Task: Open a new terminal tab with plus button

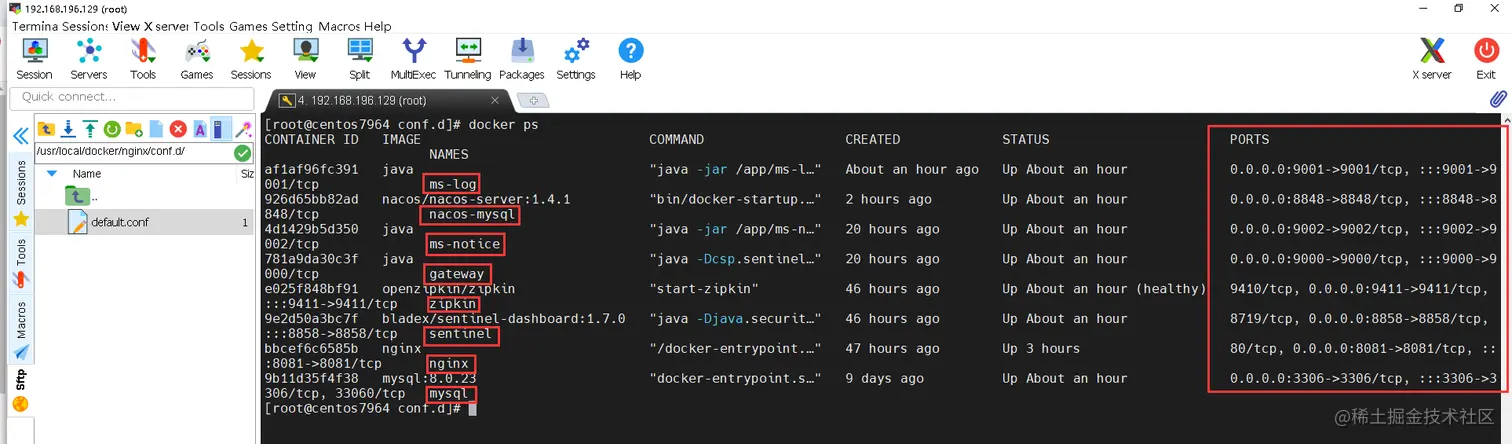Action: (533, 101)
